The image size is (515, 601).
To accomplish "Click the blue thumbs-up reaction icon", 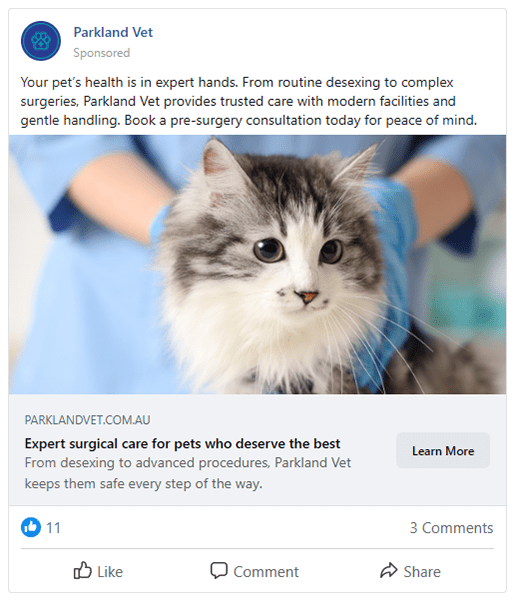I will tap(31, 527).
